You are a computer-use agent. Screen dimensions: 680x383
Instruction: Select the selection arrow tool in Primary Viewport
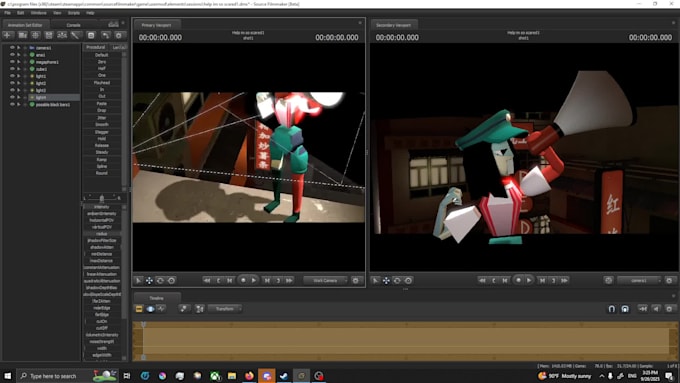[138, 281]
